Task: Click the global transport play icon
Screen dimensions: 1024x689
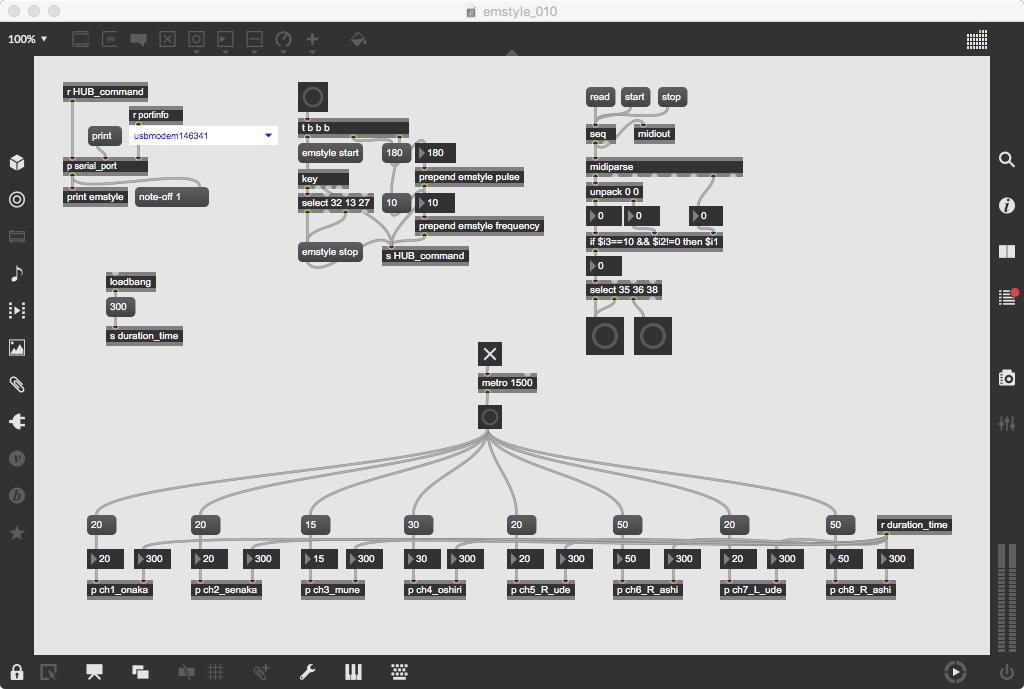Action: pos(955,671)
